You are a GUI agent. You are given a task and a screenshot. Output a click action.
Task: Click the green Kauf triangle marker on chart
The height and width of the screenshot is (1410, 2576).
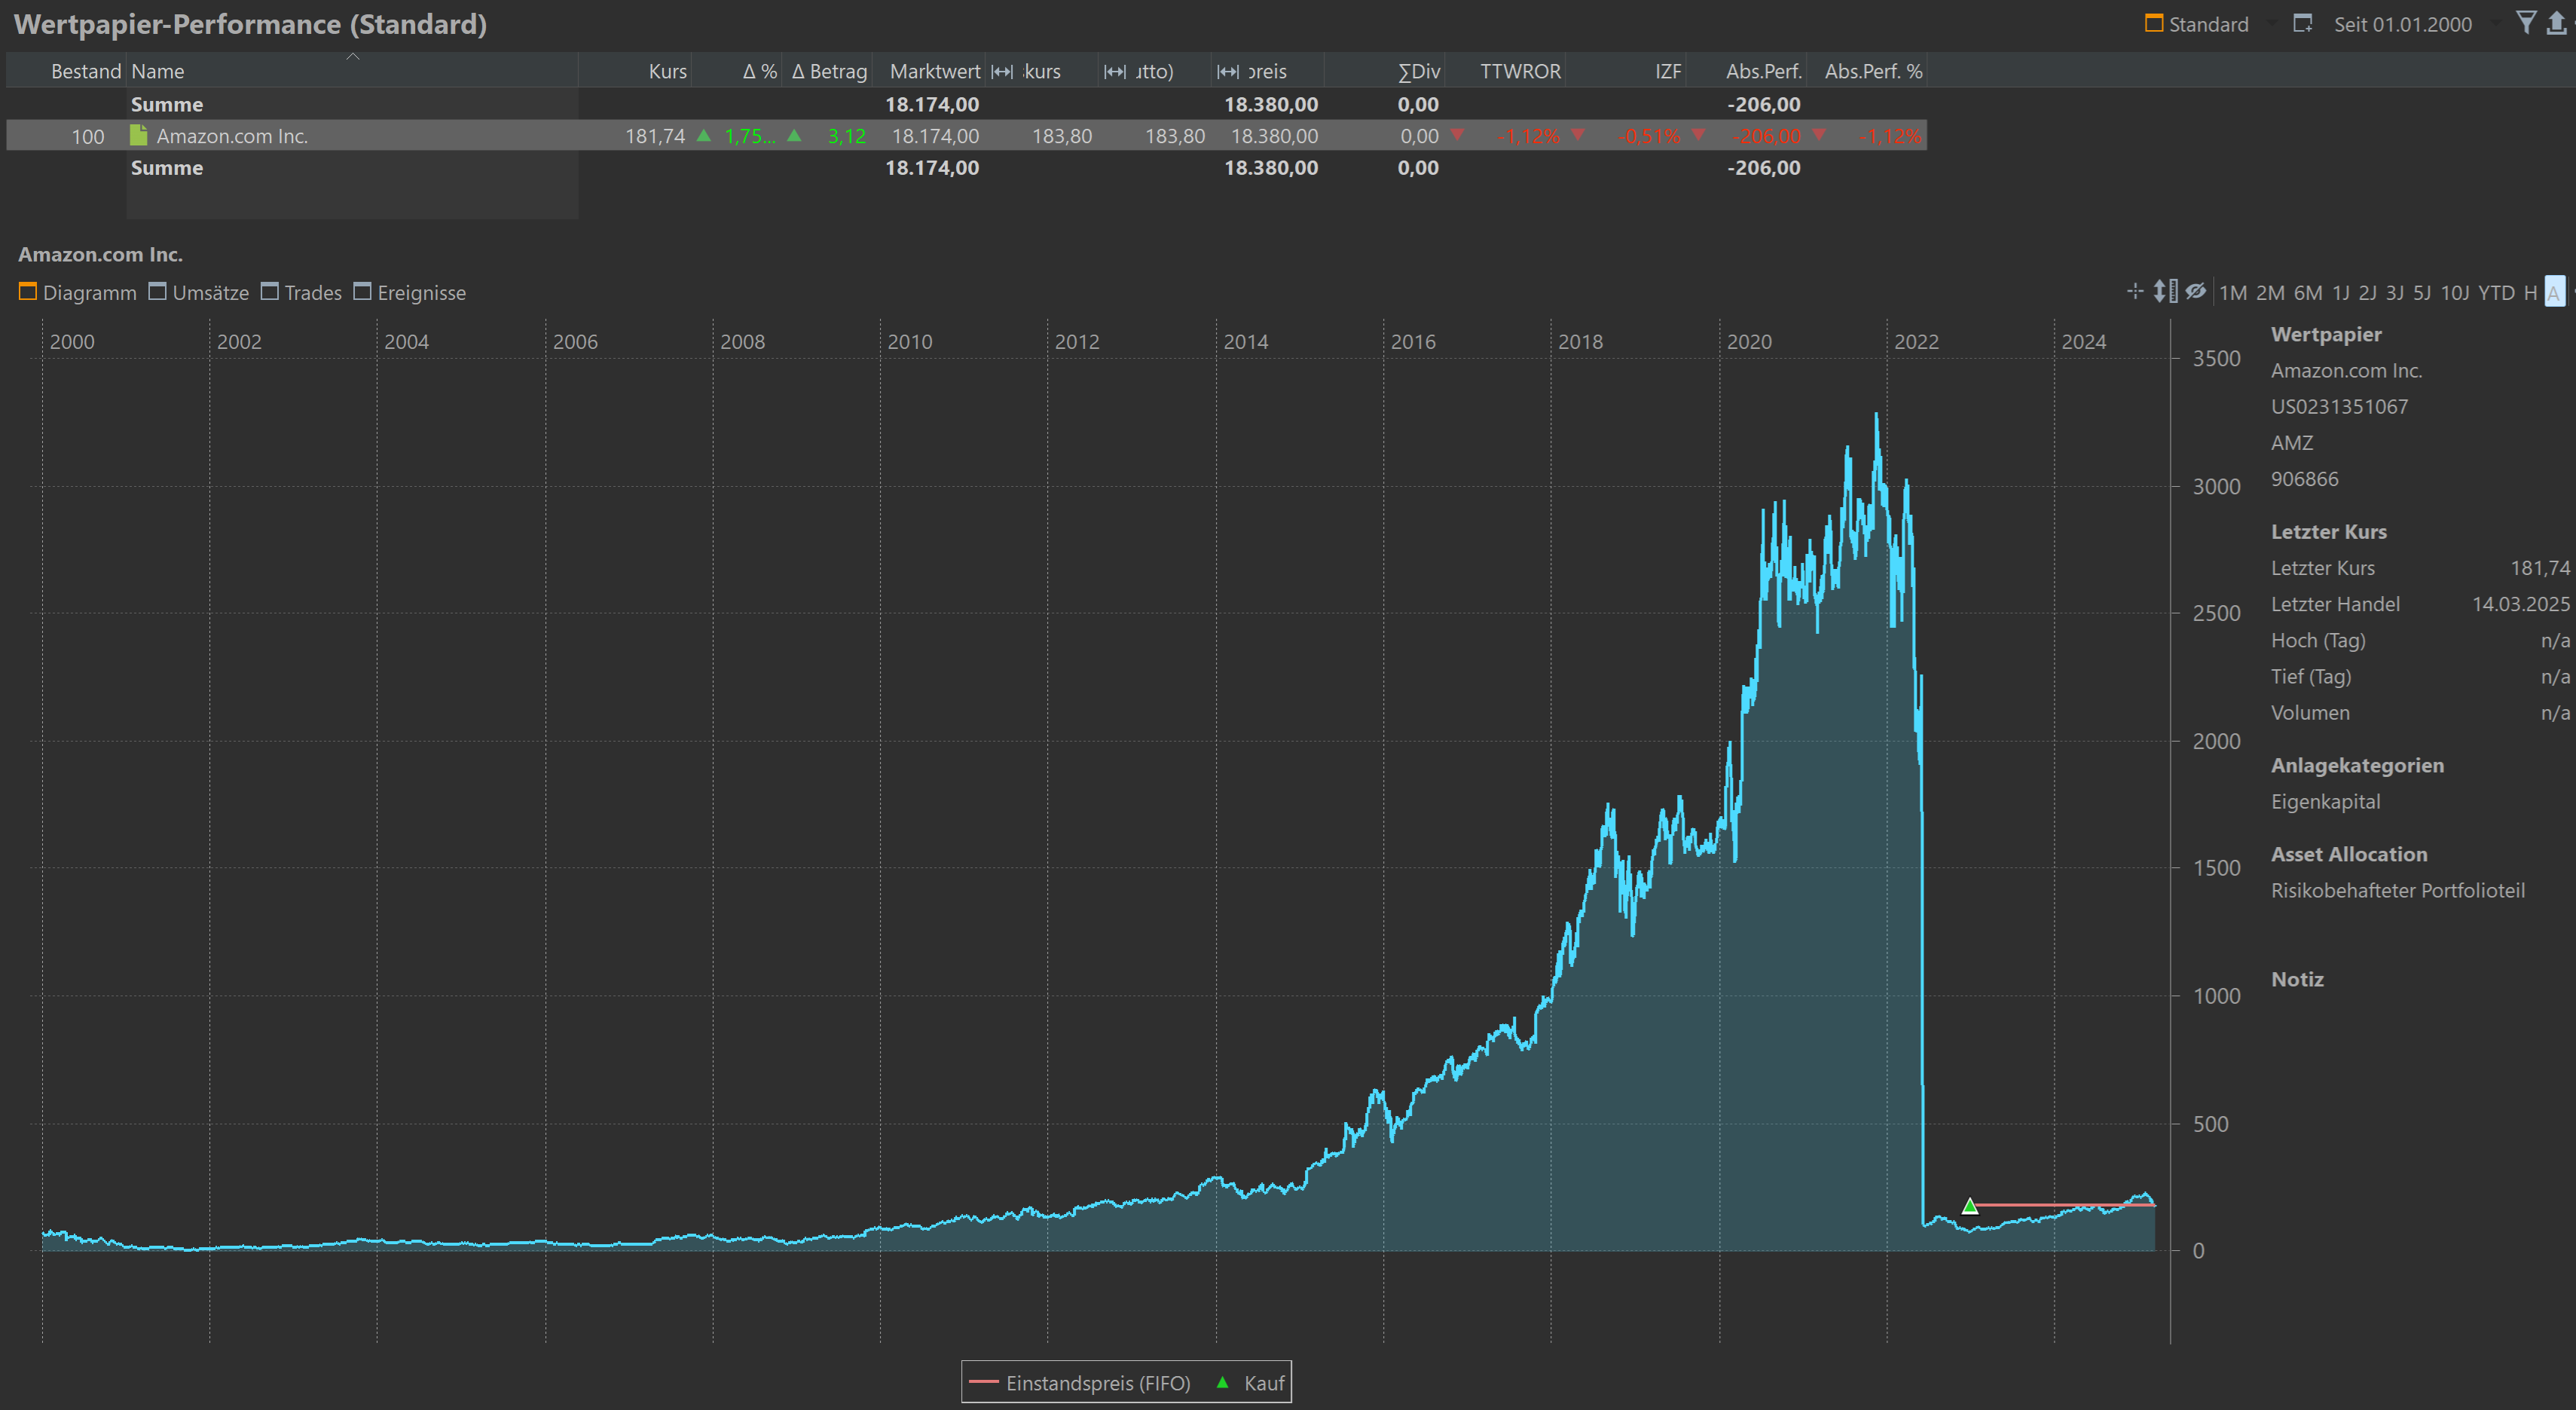(x=1969, y=1206)
